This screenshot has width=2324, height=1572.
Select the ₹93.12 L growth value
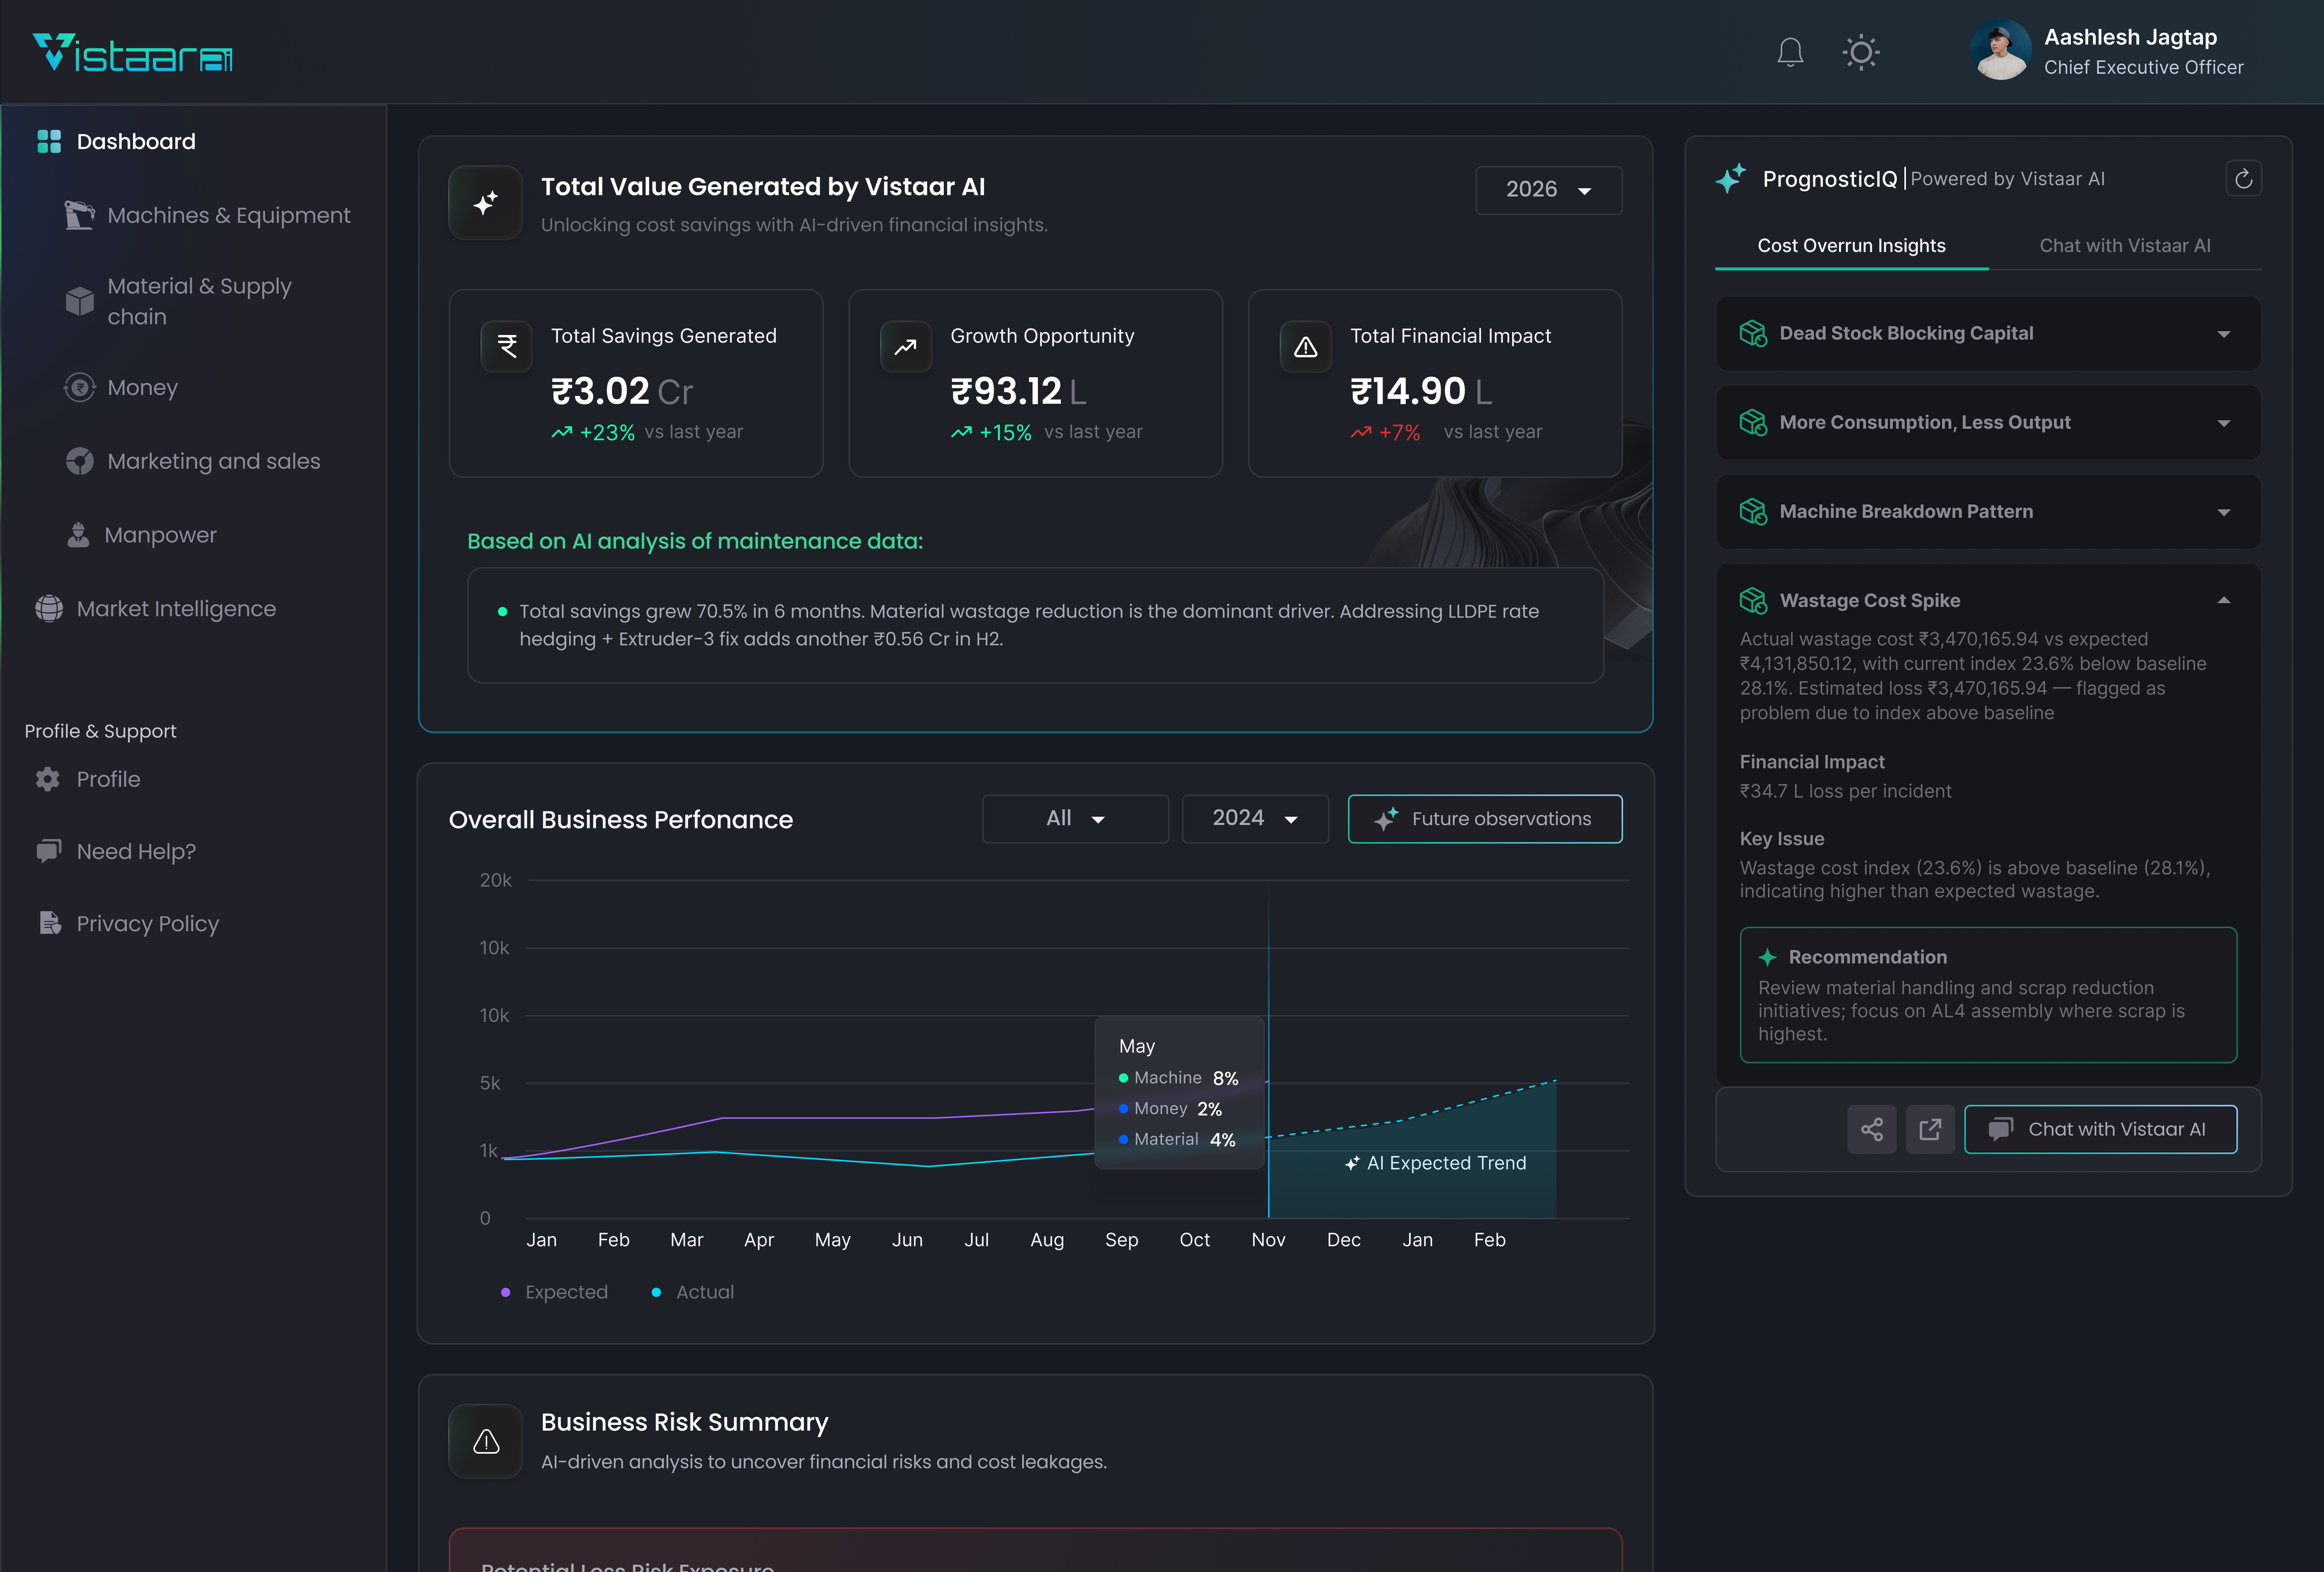(1018, 391)
